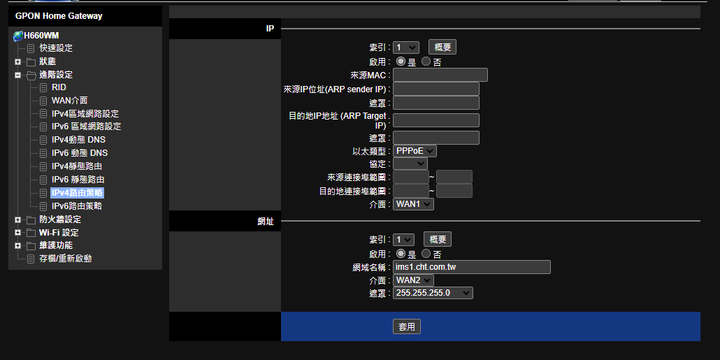Open the IP section 介面 WAN1 dropdown

click(x=413, y=204)
